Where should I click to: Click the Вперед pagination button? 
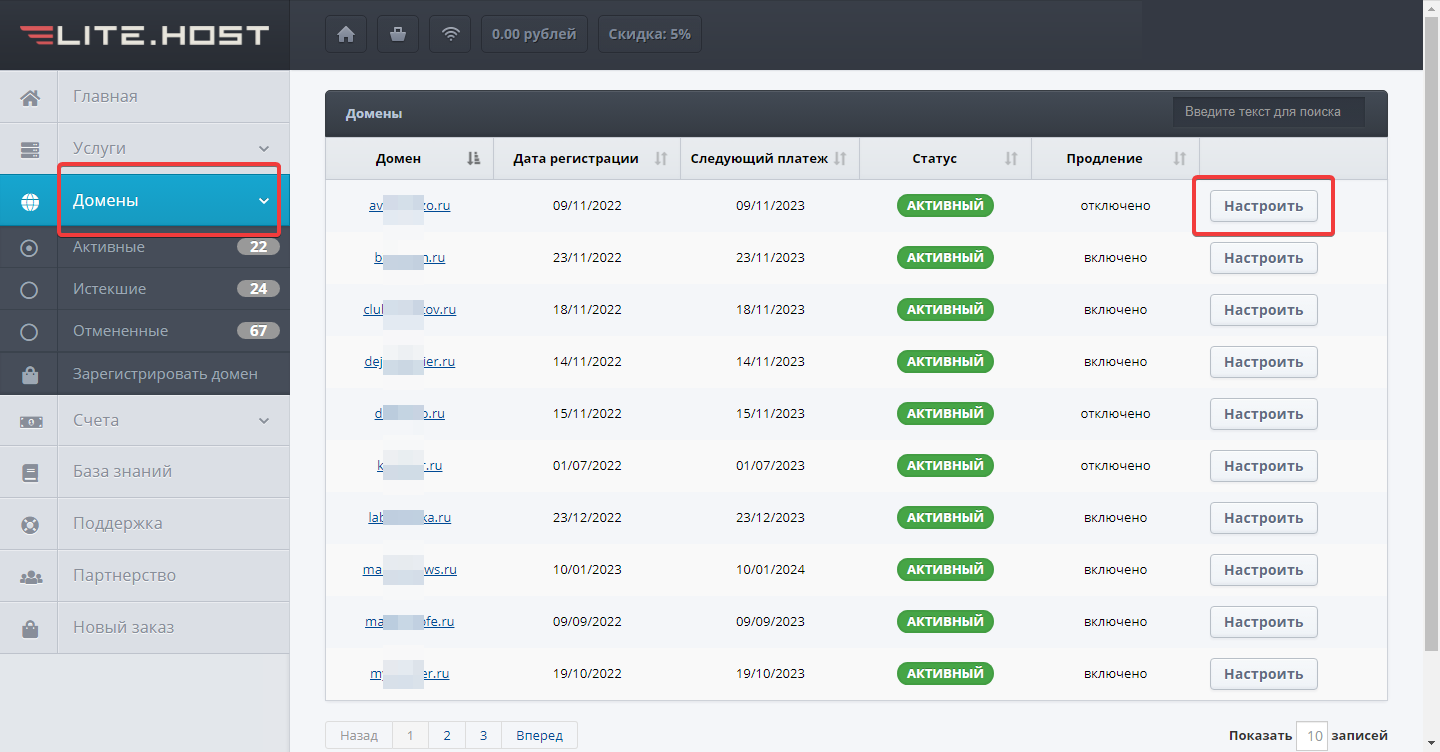539,735
